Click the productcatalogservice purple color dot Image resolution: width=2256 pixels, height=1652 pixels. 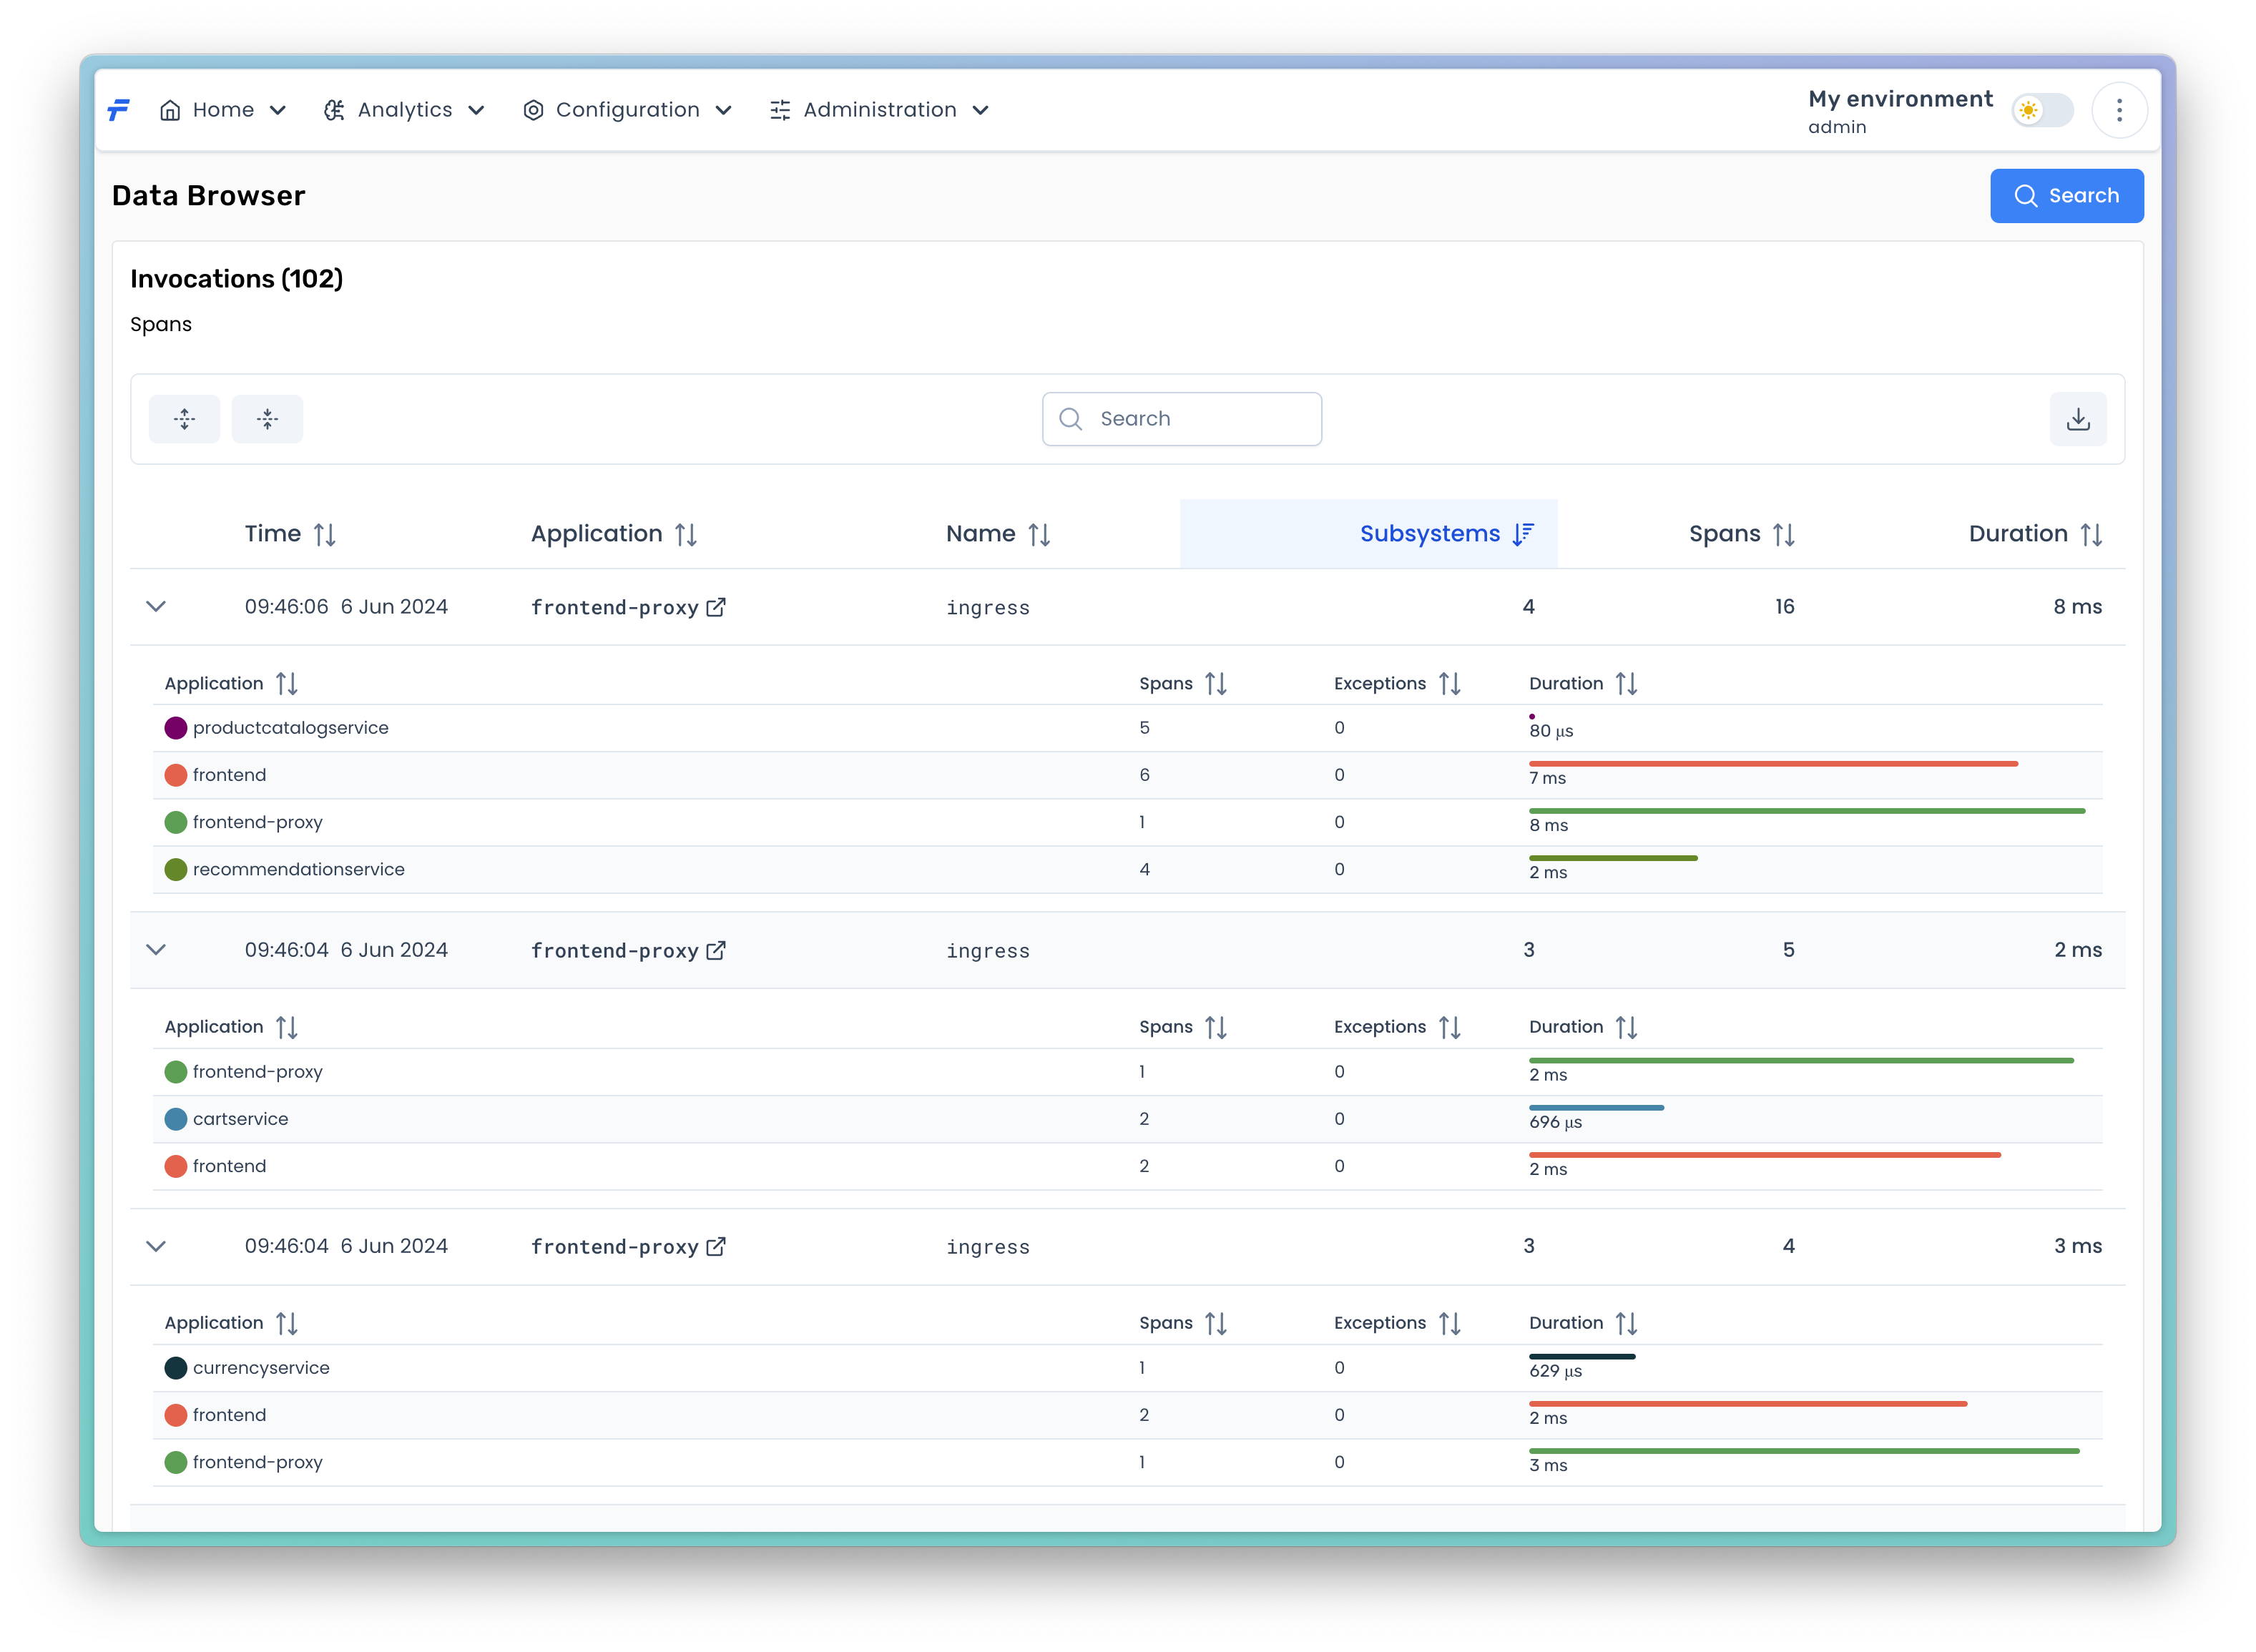176,728
